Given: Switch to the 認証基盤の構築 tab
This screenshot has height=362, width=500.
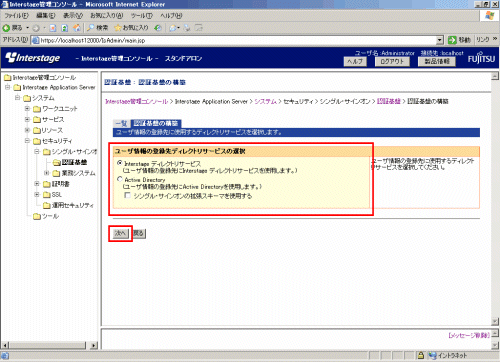Looking at the screenshot, I should (x=156, y=123).
